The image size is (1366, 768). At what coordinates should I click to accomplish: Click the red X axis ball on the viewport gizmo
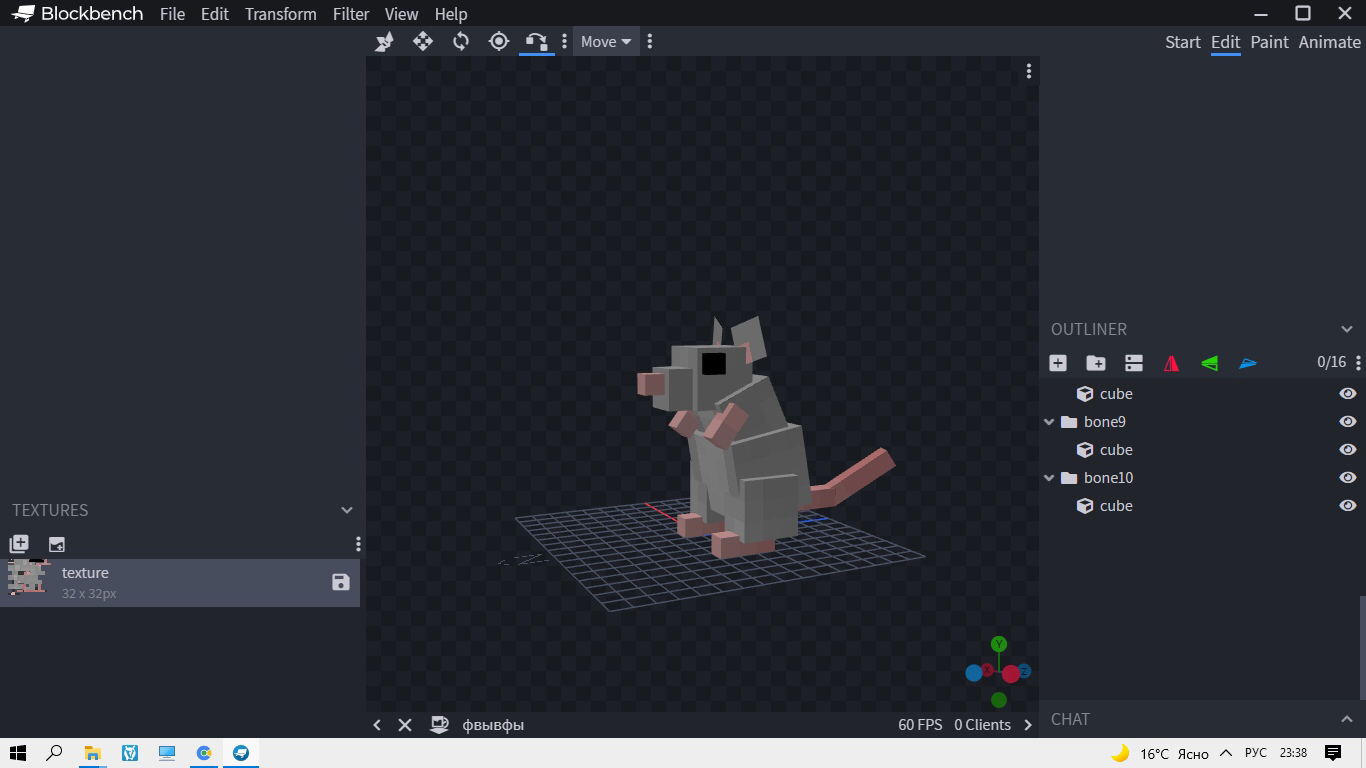pos(1011,674)
